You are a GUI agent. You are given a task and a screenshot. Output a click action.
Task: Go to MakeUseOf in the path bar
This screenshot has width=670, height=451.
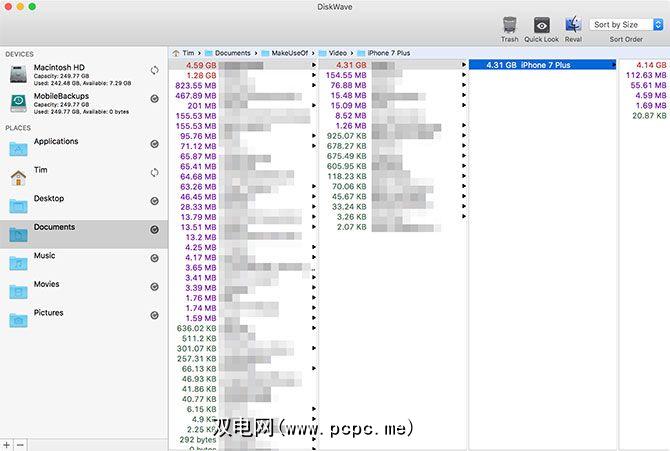coord(285,53)
